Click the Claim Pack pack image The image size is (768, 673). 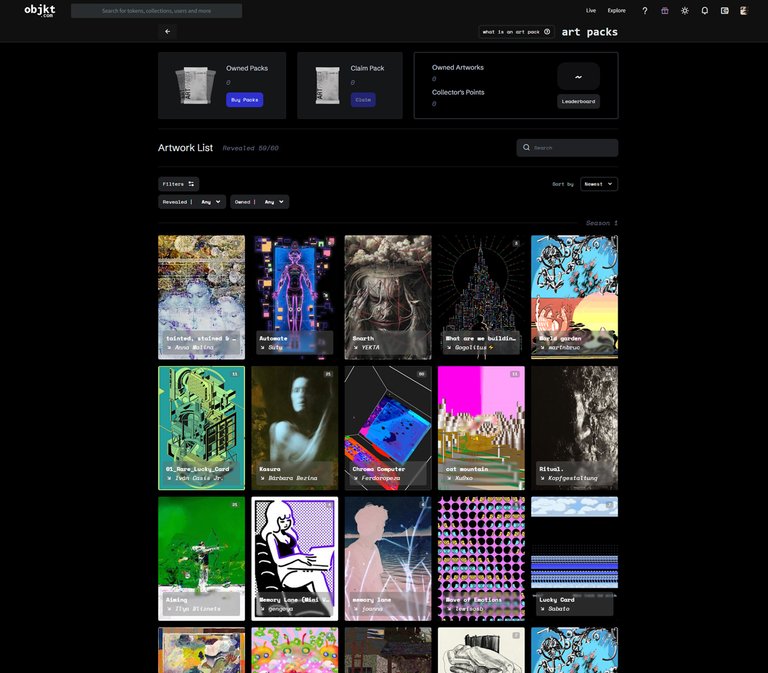pos(327,85)
